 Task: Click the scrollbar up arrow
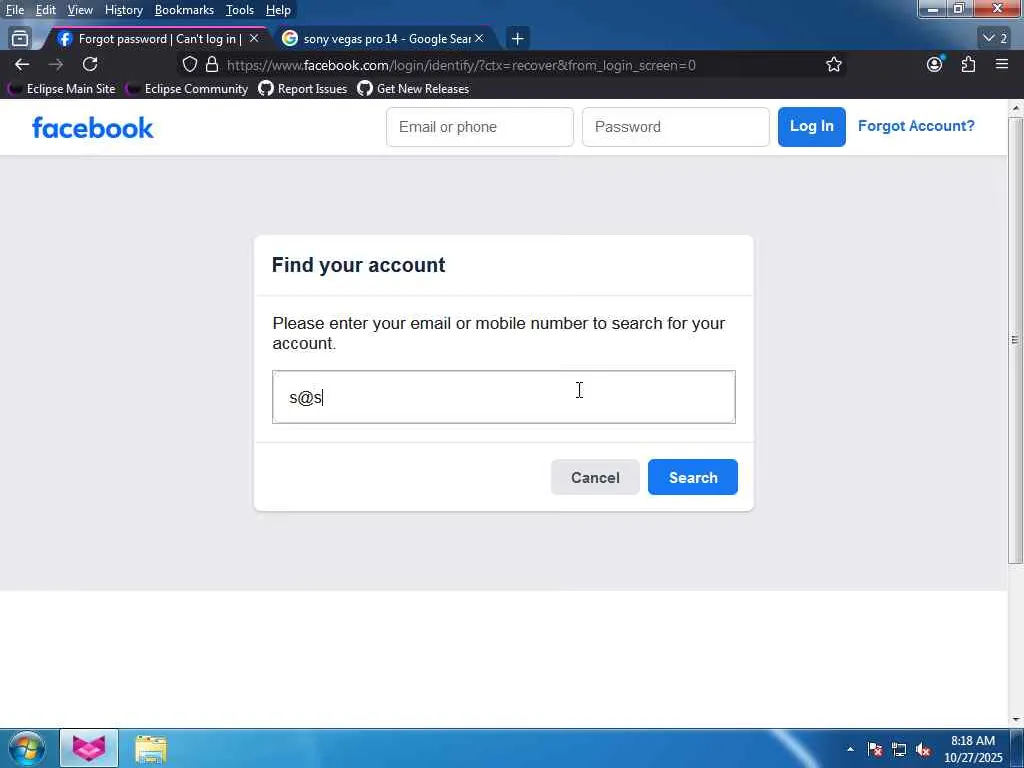coord(1016,108)
